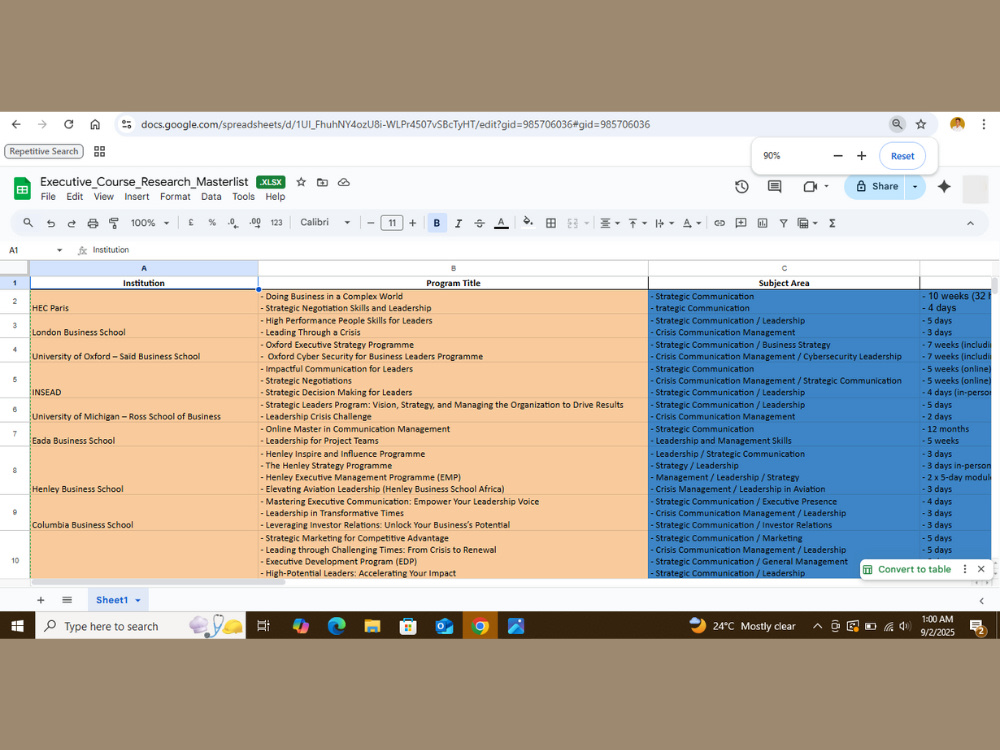Toggle bold formatting
The width and height of the screenshot is (1000, 750).
click(437, 223)
